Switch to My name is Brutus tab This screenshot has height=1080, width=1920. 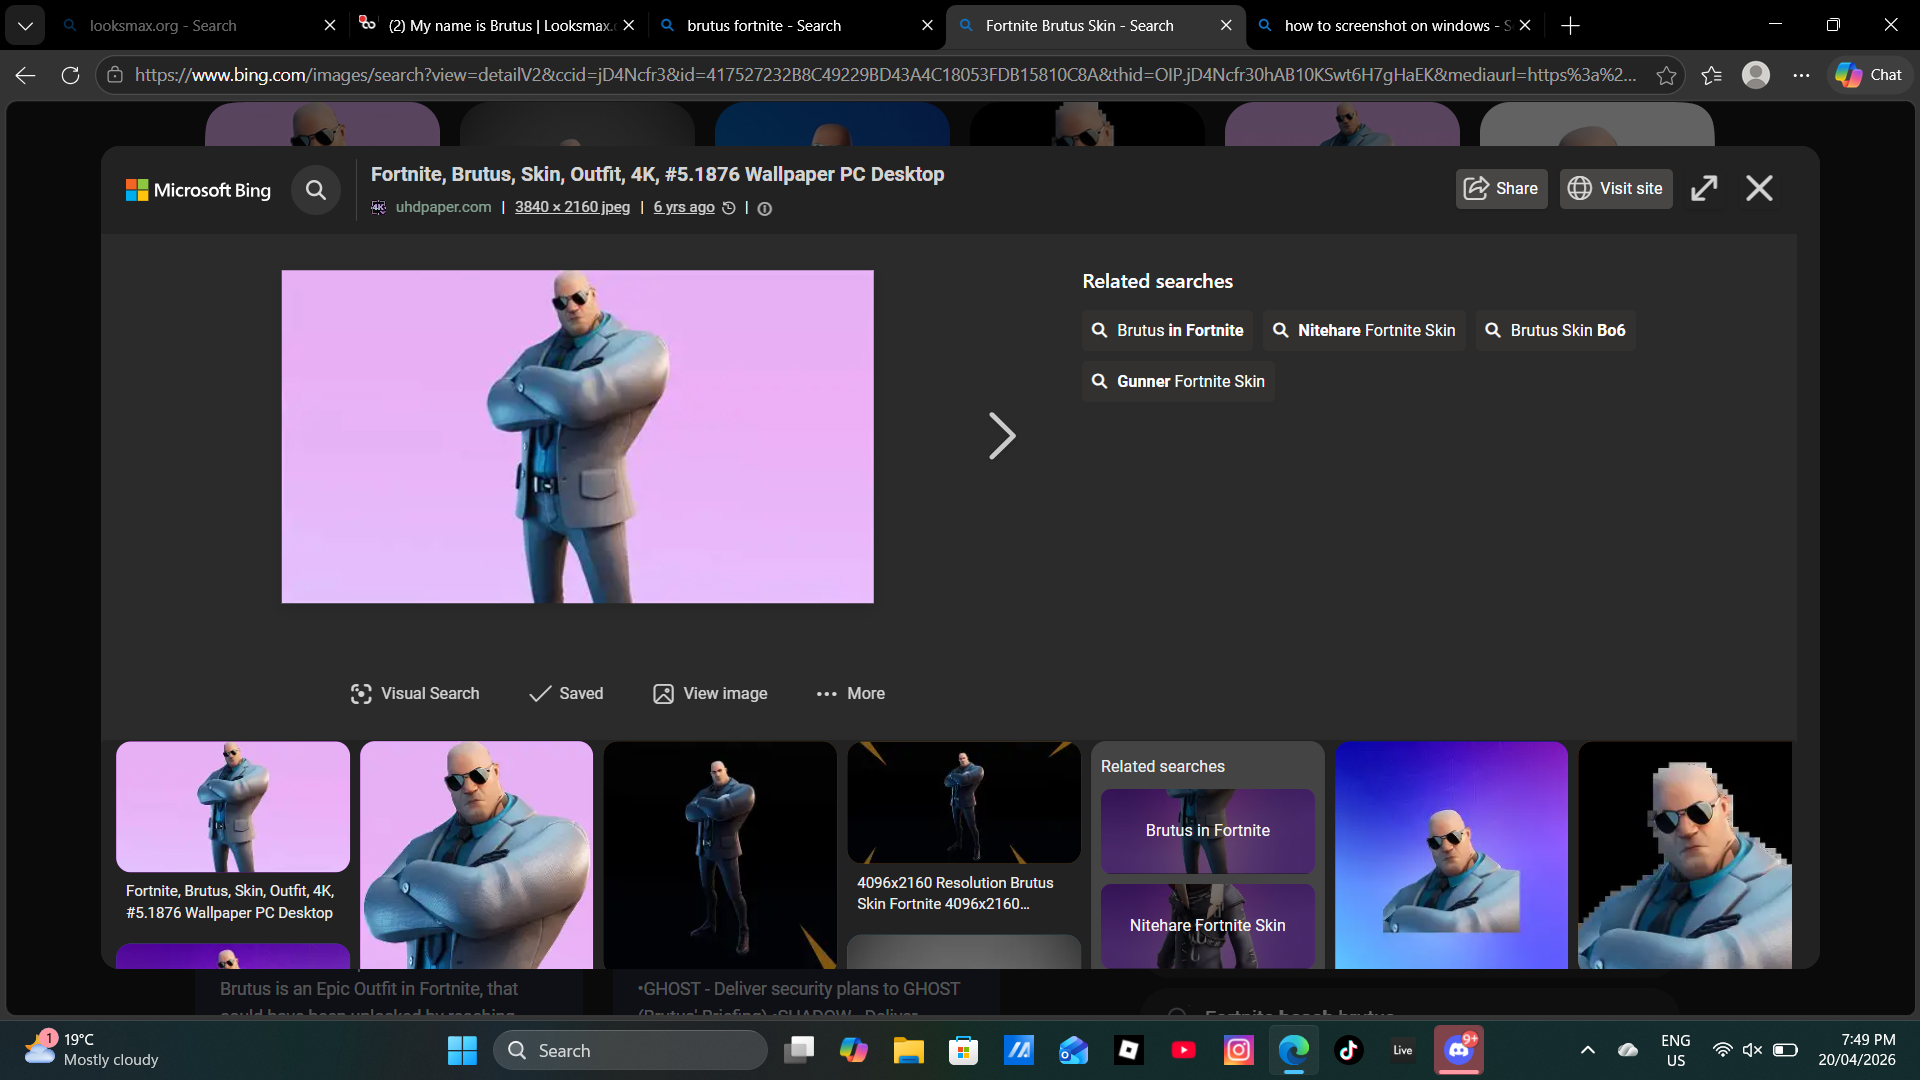[500, 26]
